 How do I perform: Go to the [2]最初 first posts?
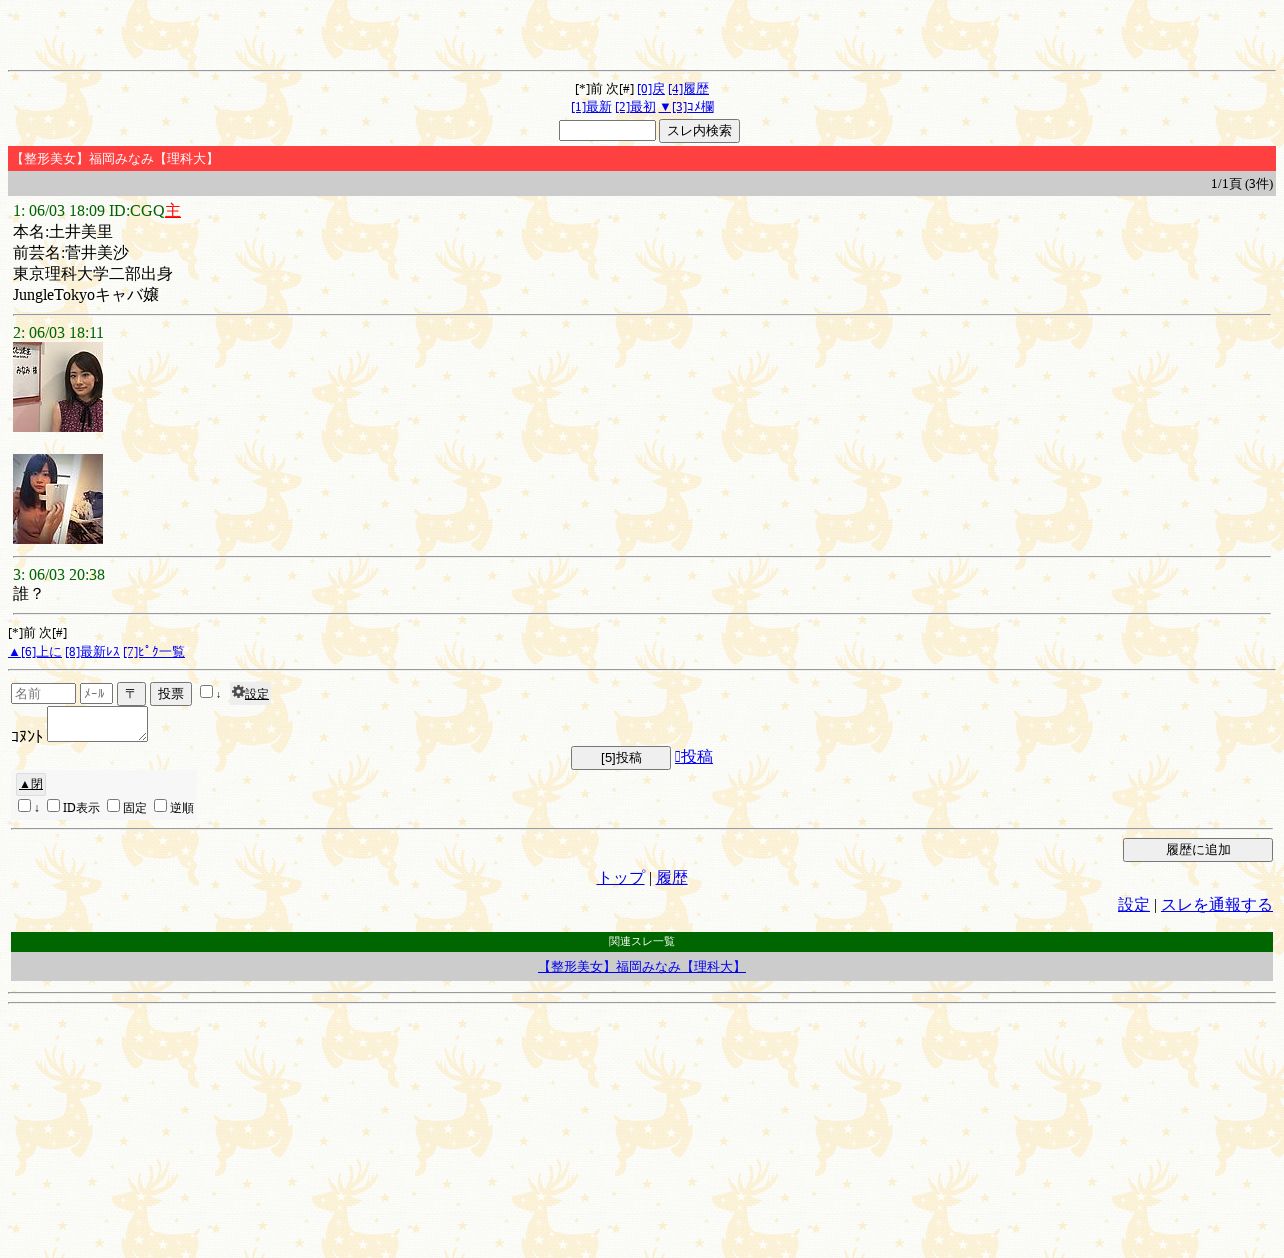tap(635, 107)
